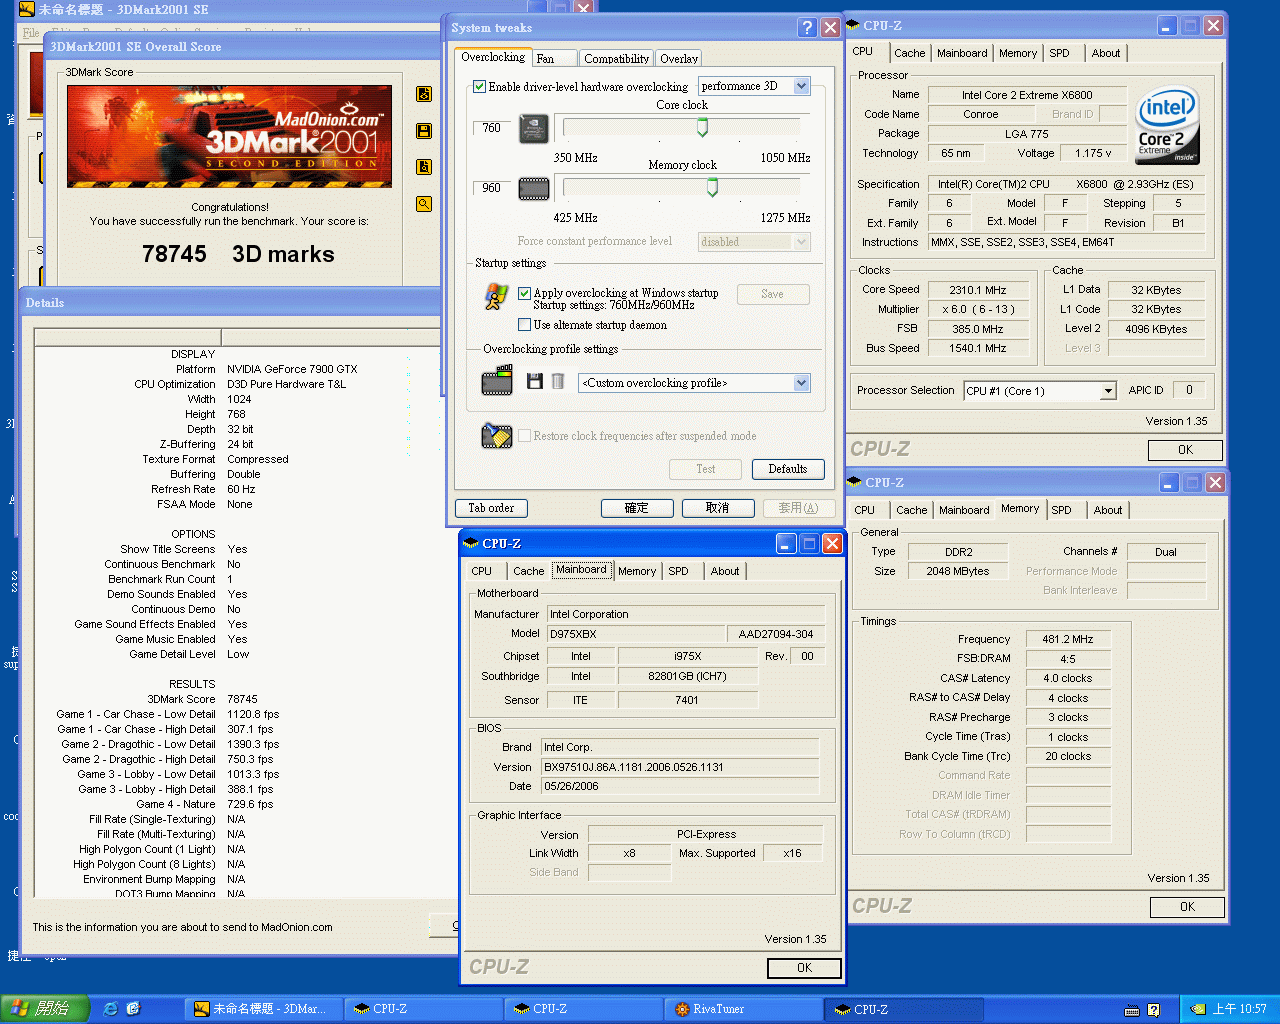Click BIOS version field BX97510J

(x=680, y=767)
